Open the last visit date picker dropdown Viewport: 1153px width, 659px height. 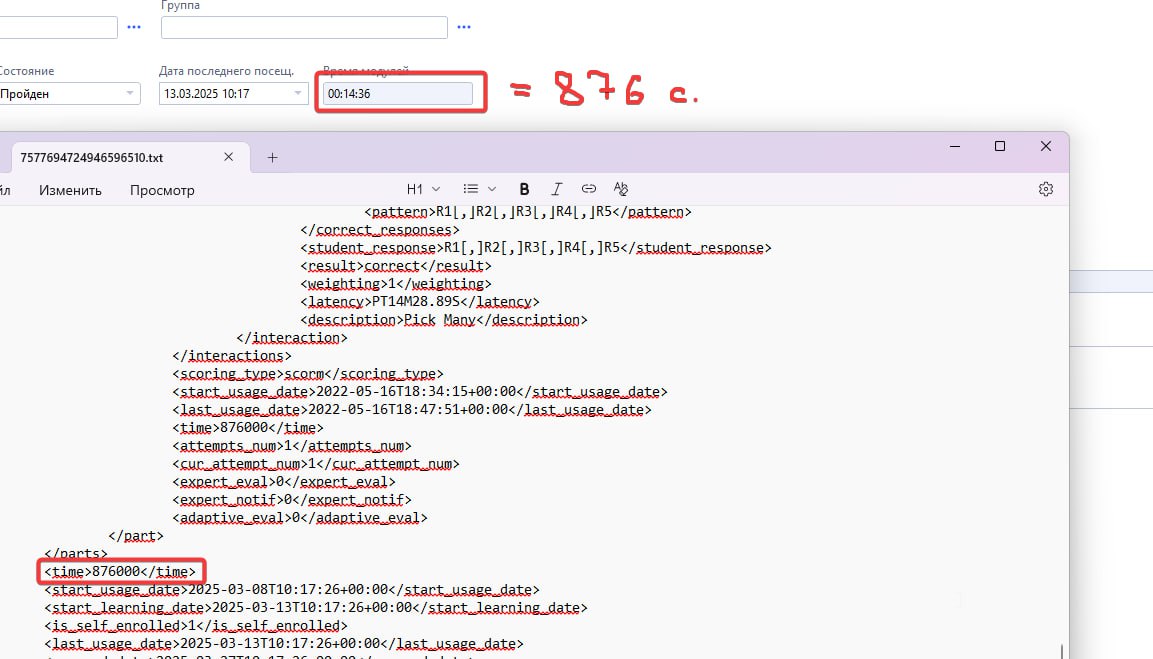pyautogui.click(x=297, y=93)
